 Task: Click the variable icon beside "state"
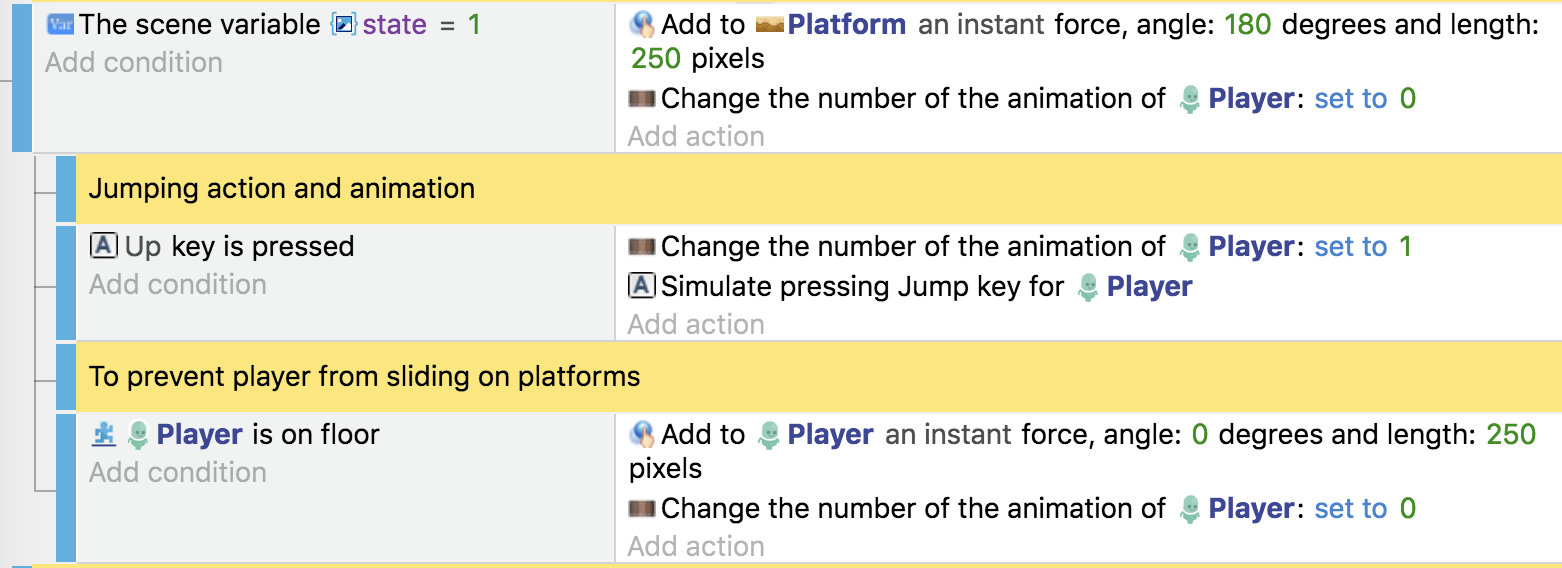(x=344, y=24)
